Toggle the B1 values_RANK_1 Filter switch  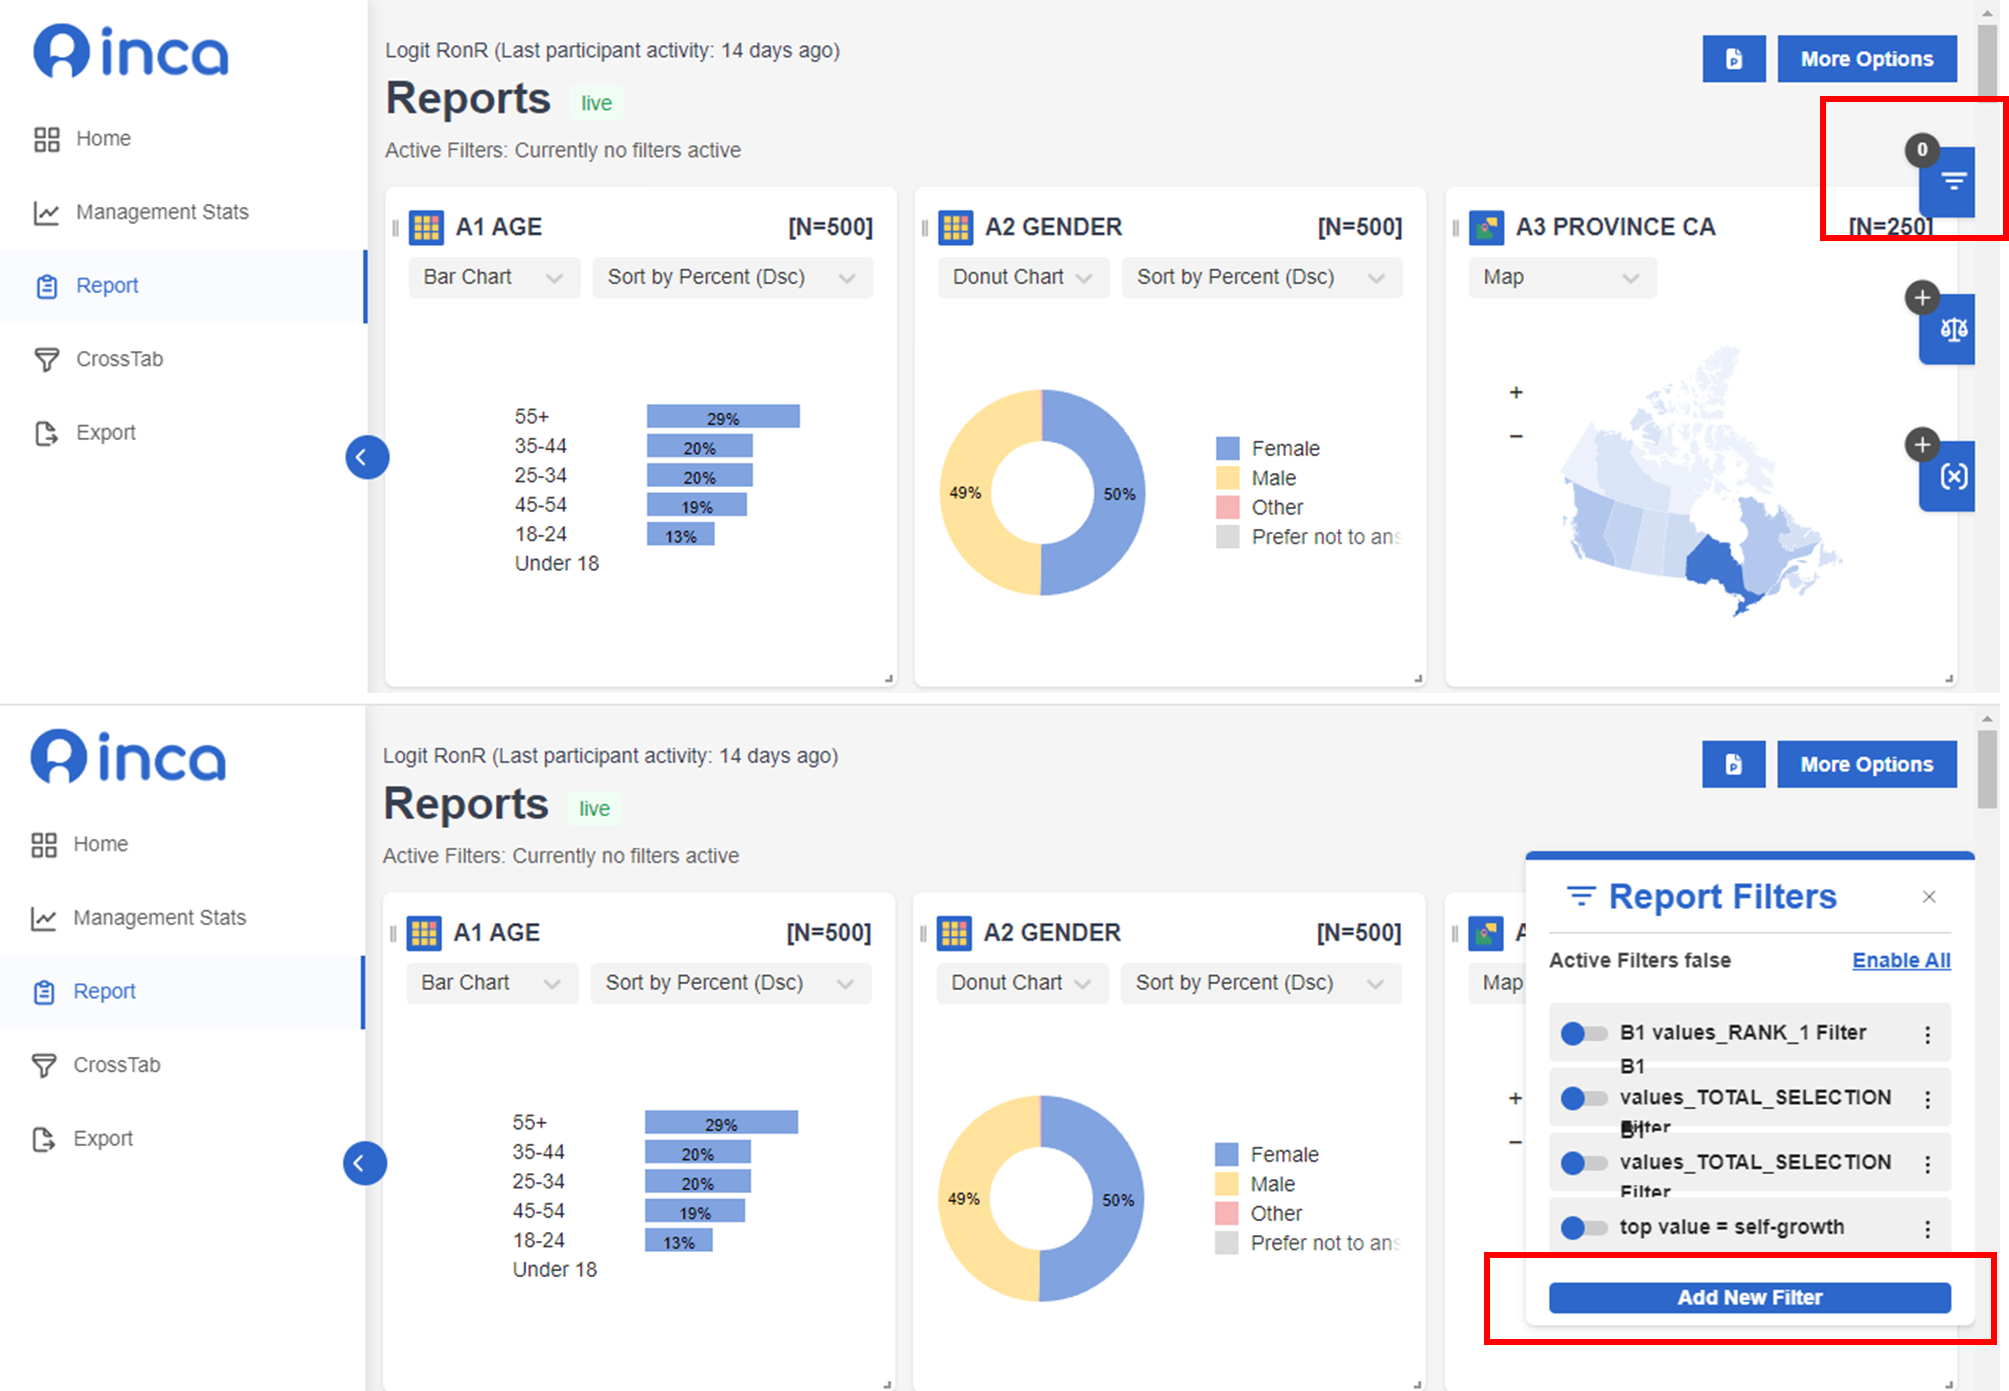coord(1583,1034)
